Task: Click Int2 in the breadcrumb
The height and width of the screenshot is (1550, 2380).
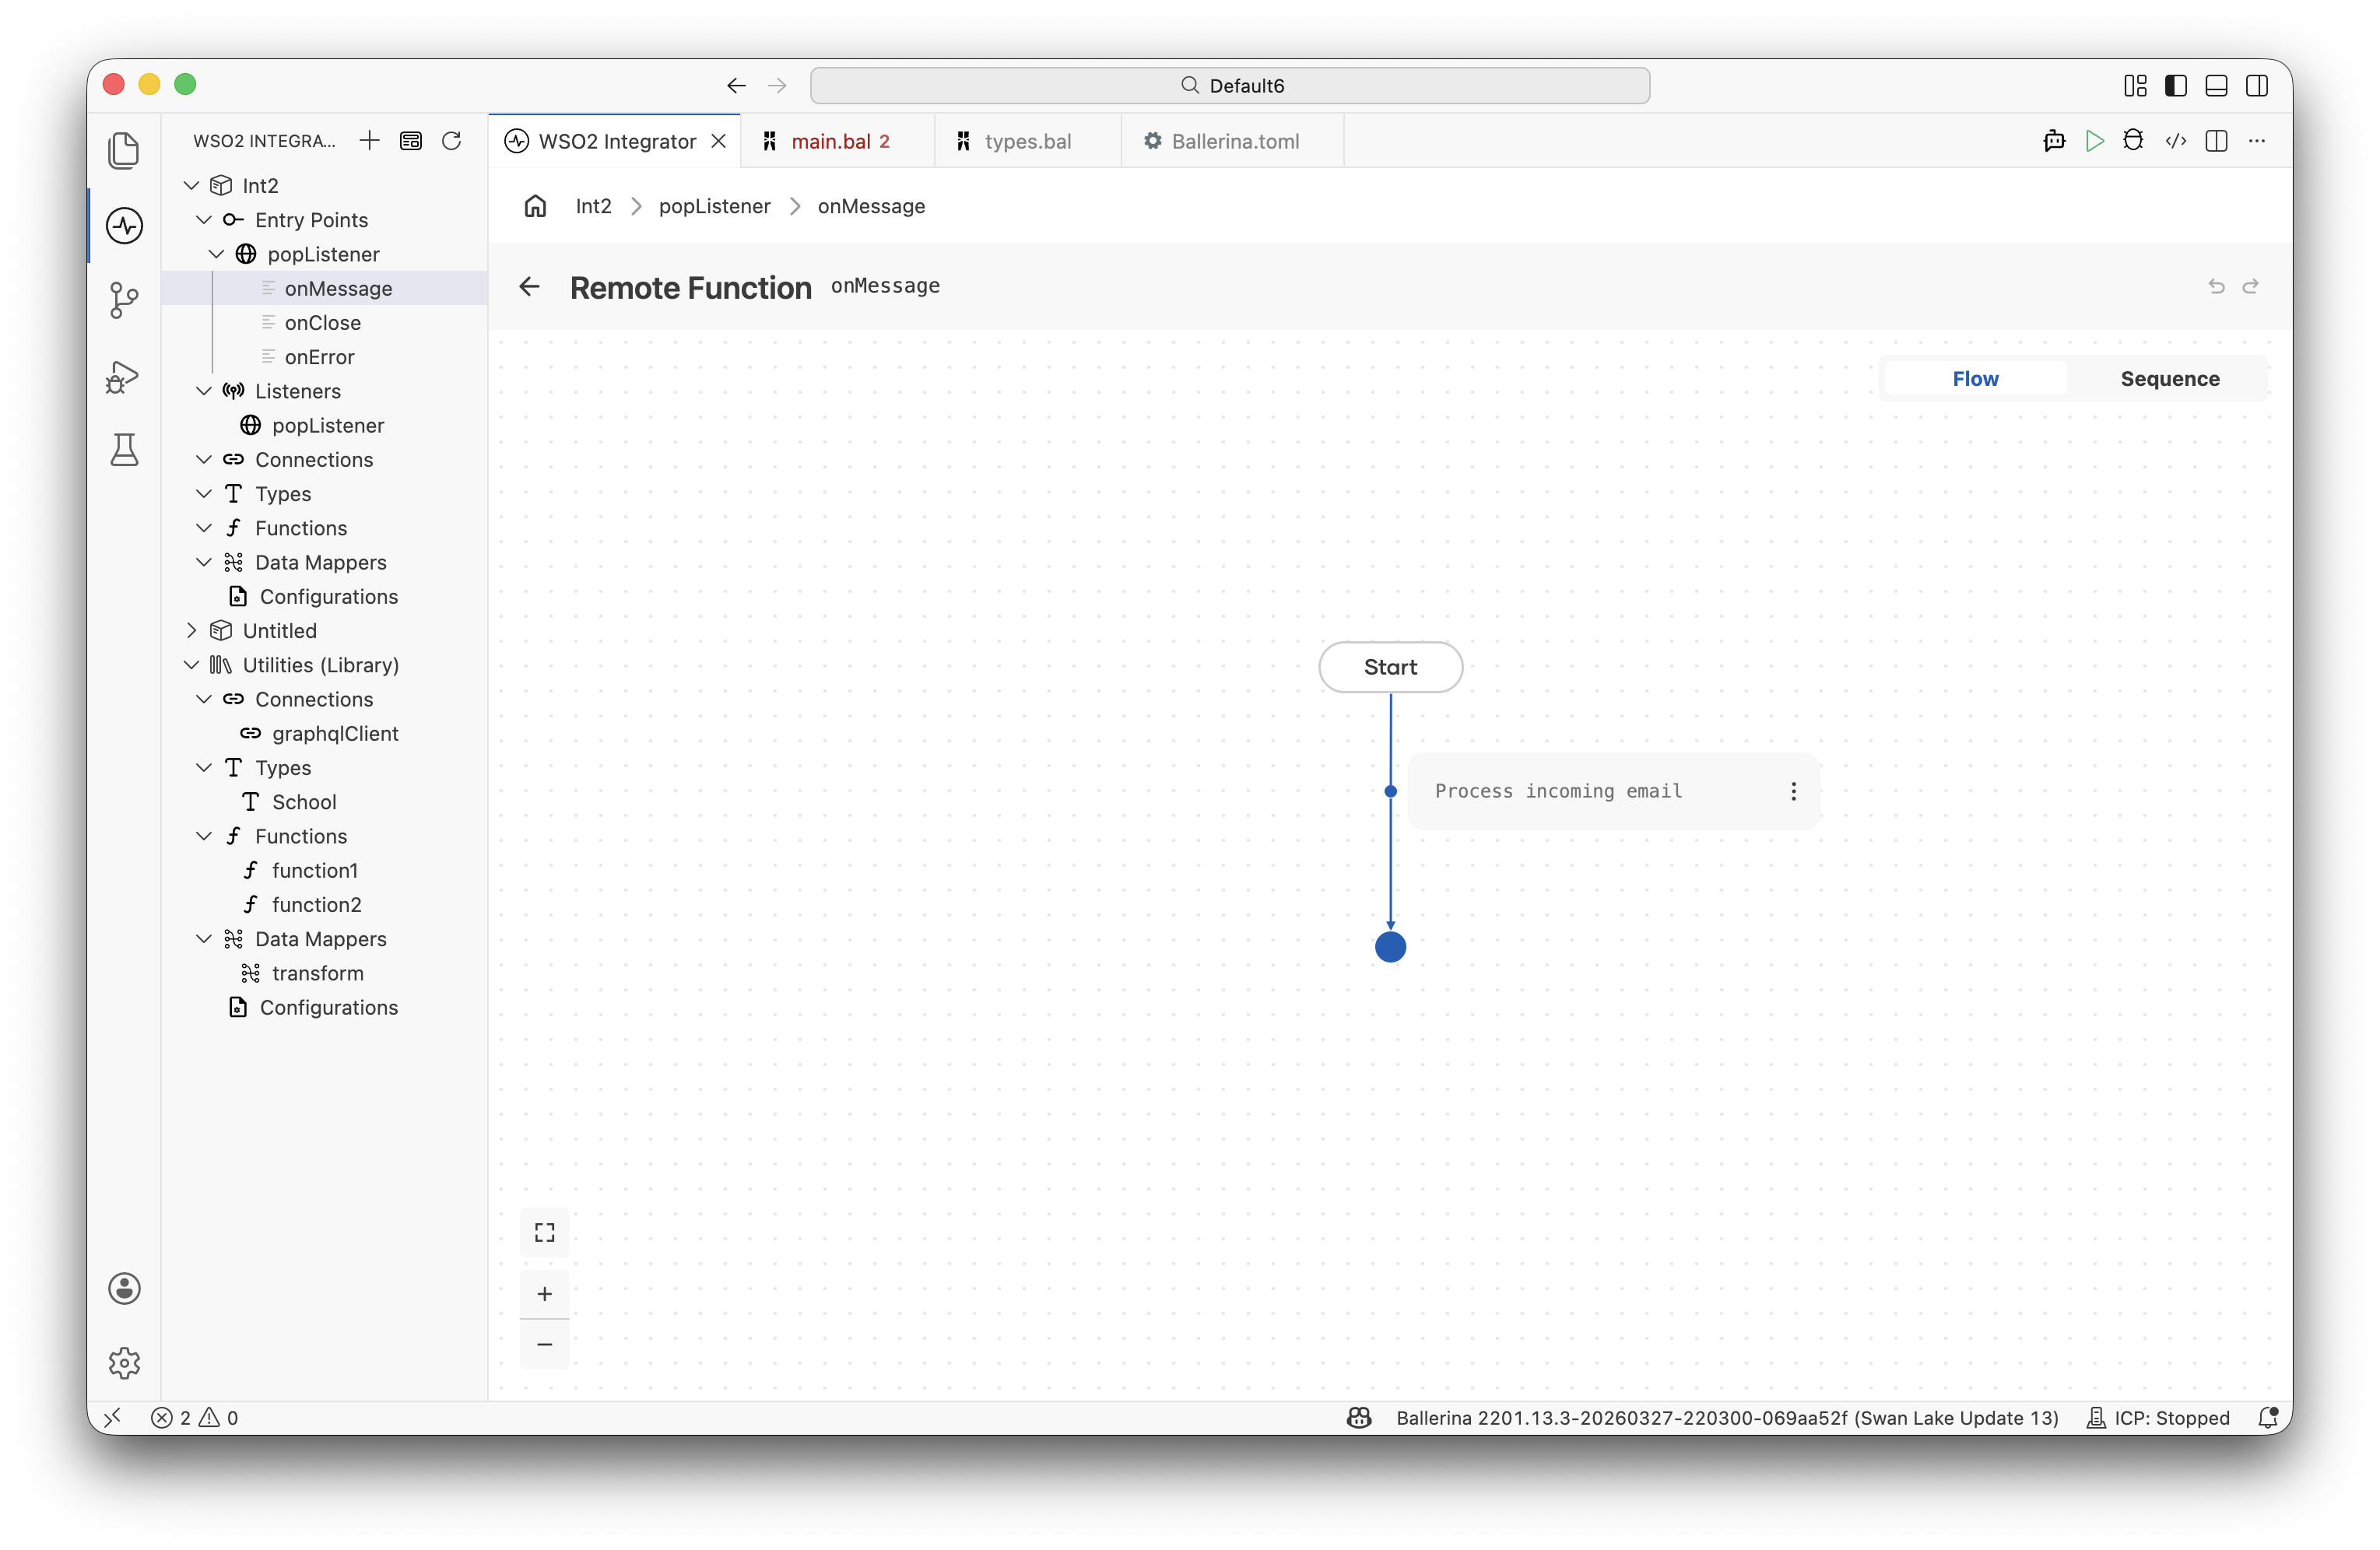Action: tap(593, 206)
